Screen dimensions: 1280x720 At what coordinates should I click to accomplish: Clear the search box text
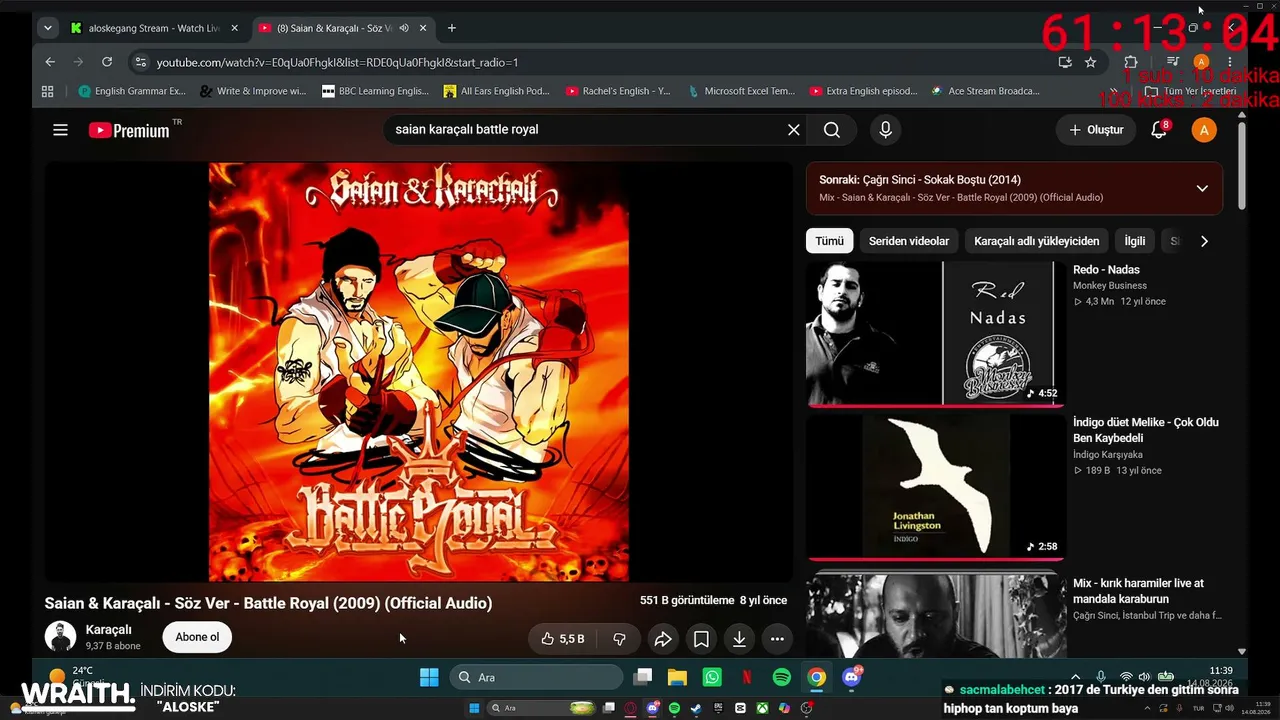793,130
